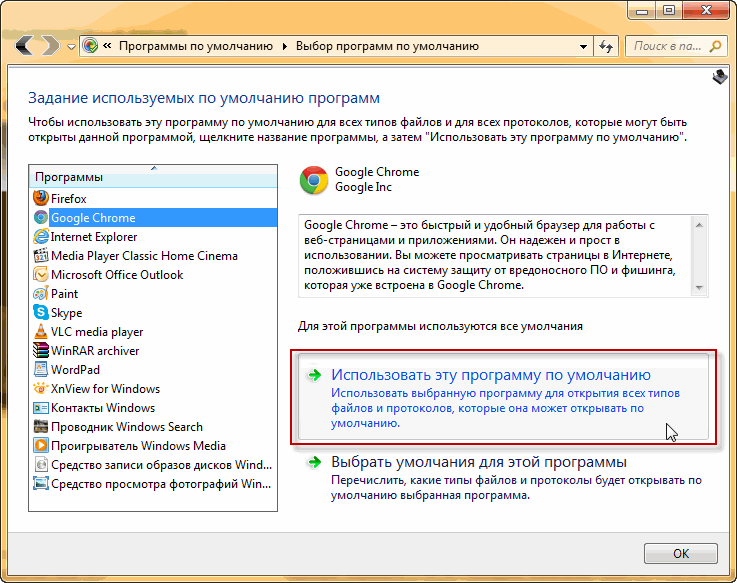Click green arrow beside Использовать эту программу
This screenshot has height=583, width=737.
point(314,375)
